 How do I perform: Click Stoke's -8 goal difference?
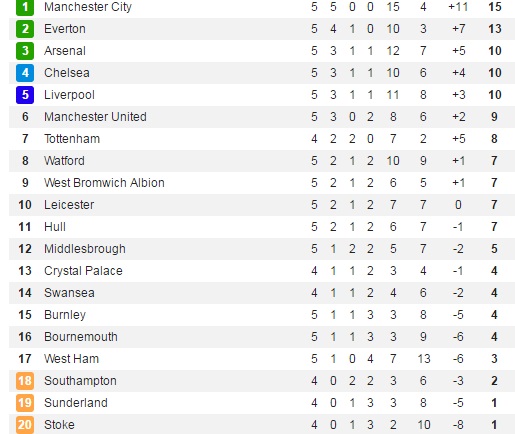[x=458, y=425]
